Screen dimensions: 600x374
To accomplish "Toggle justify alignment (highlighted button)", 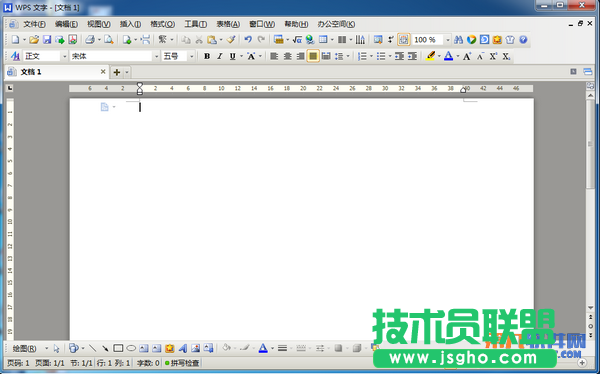I will [x=313, y=56].
